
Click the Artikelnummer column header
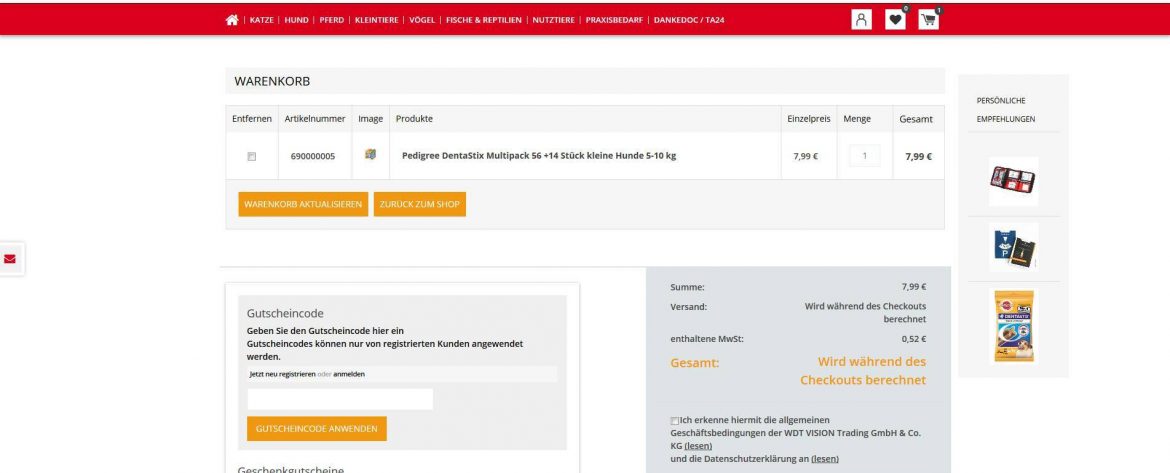[315, 119]
